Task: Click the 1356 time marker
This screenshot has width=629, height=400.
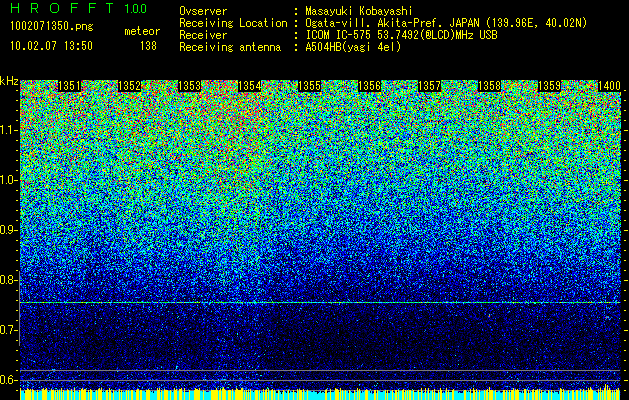Action: point(369,86)
